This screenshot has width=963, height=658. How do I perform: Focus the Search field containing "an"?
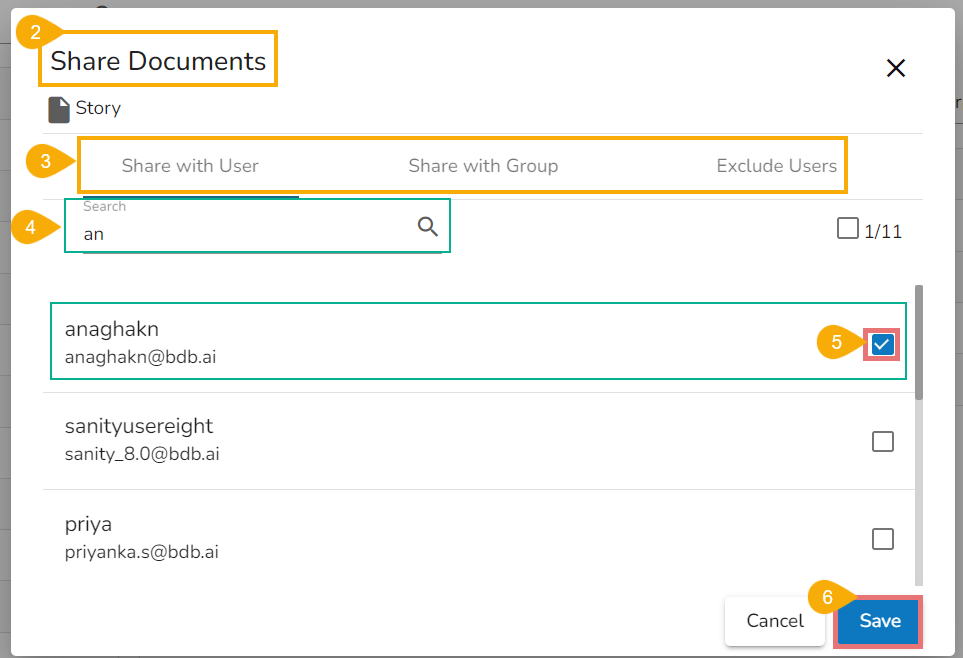(x=245, y=234)
